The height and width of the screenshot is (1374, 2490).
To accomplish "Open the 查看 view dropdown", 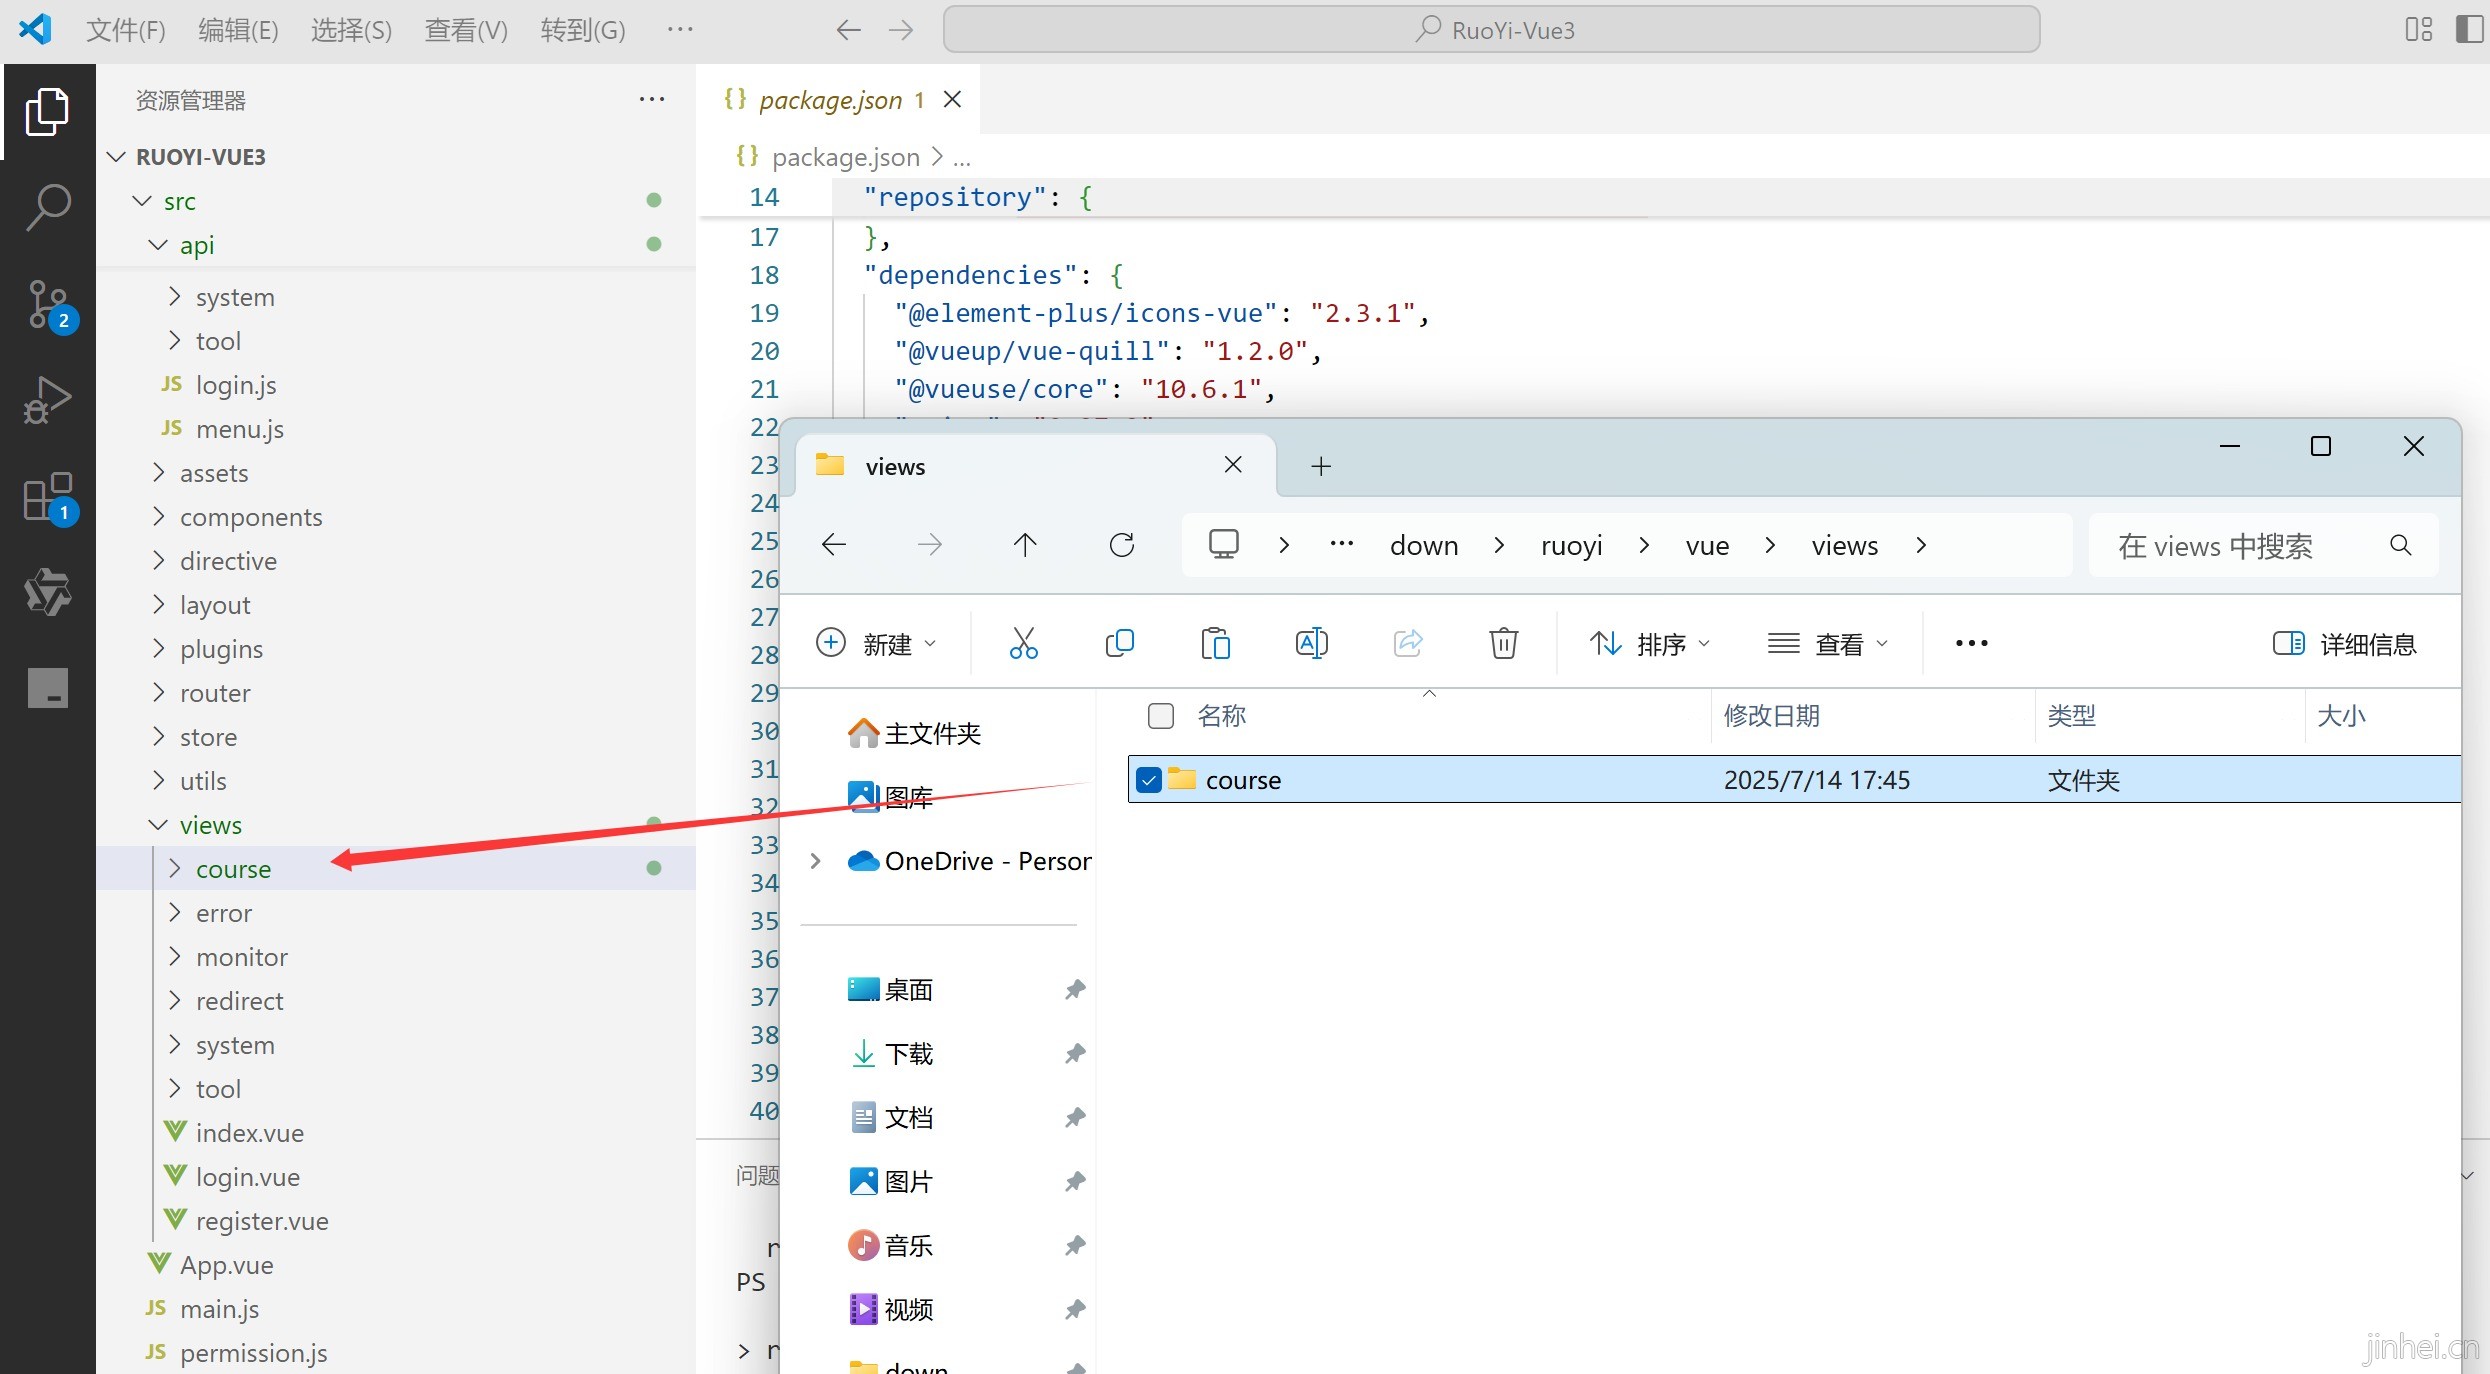I will pos(1828,644).
